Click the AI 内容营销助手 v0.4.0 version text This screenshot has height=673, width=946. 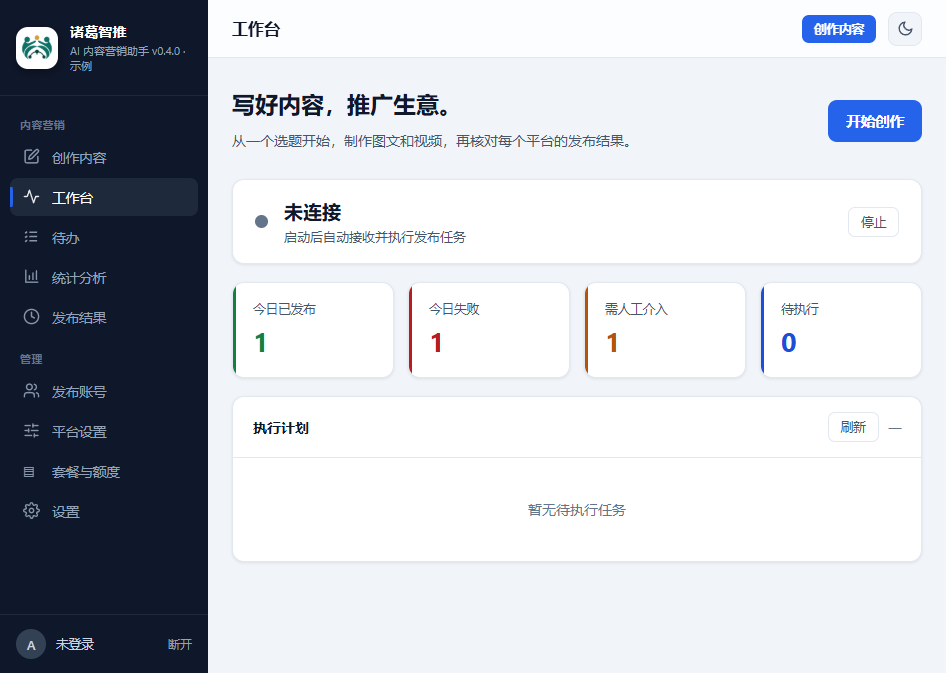click(x=127, y=58)
